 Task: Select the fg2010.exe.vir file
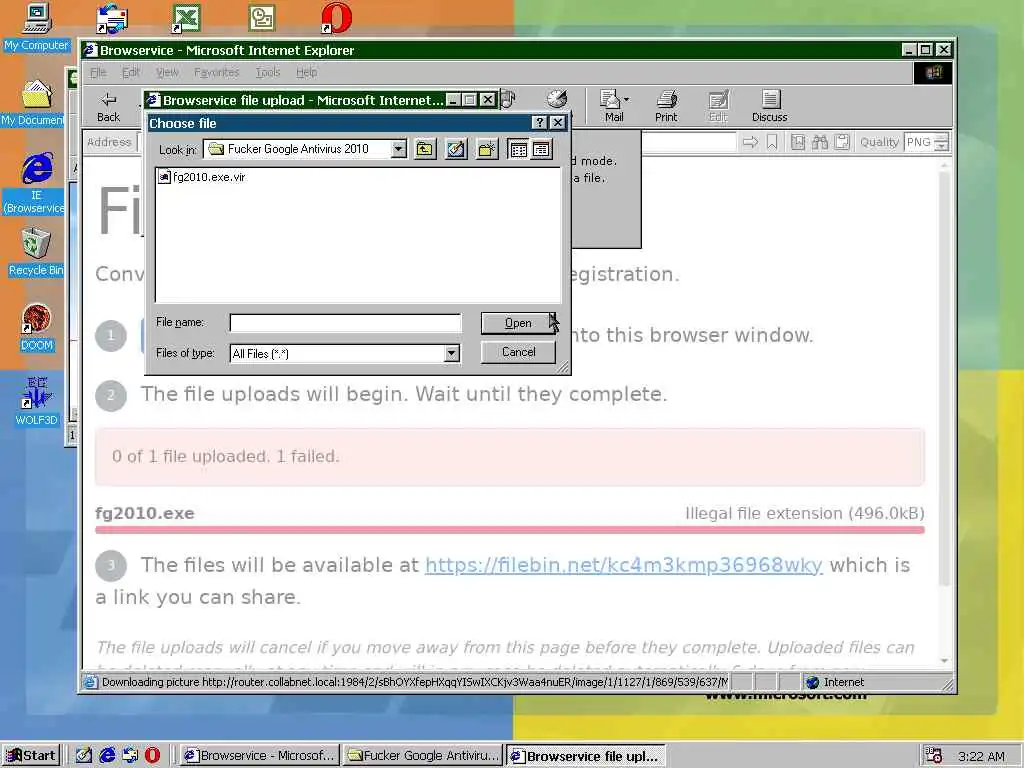[202, 177]
